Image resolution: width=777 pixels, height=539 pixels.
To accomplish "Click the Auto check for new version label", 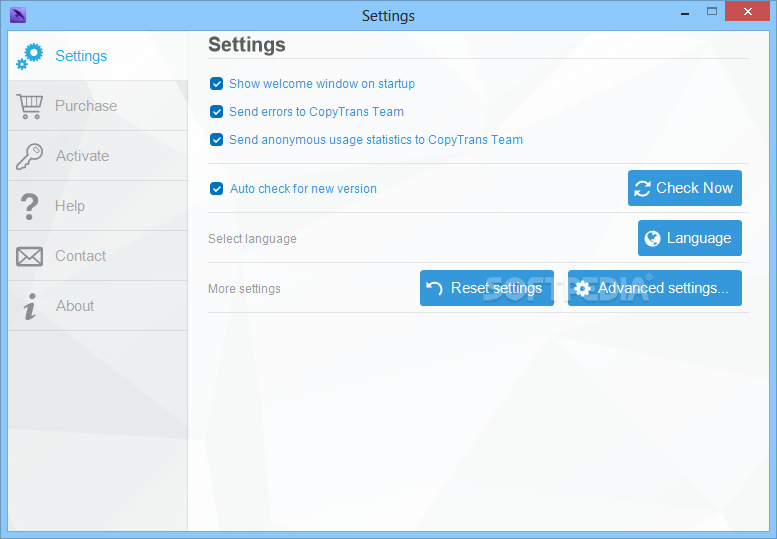I will pos(303,189).
